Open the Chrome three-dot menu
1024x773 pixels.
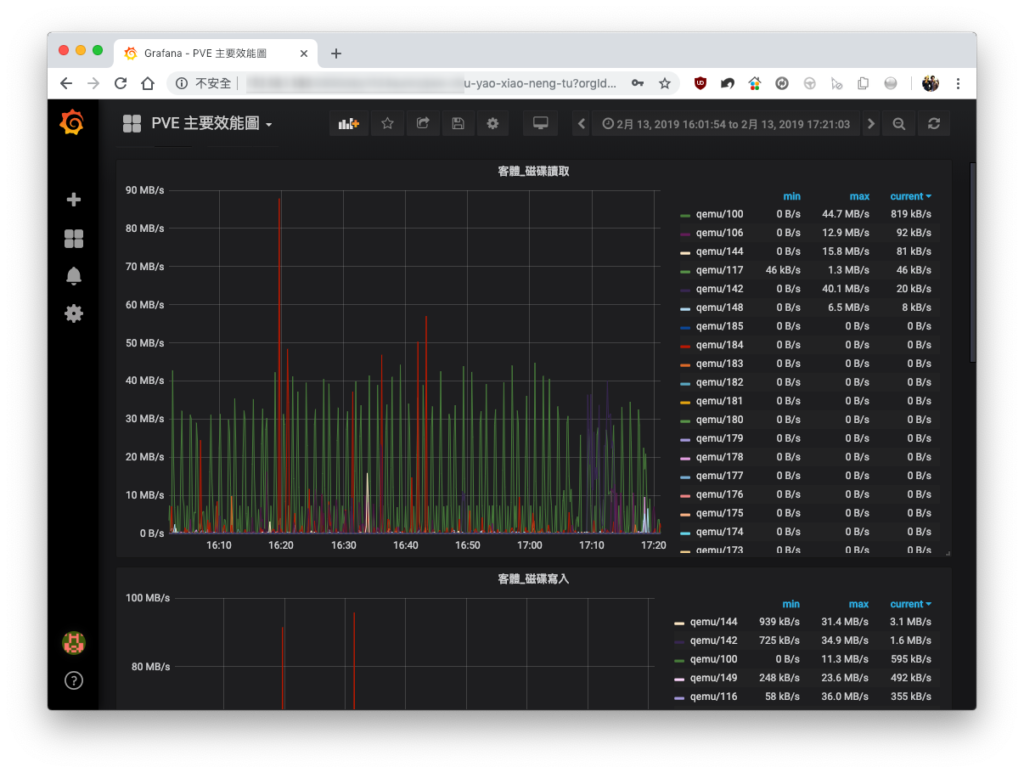tap(958, 84)
